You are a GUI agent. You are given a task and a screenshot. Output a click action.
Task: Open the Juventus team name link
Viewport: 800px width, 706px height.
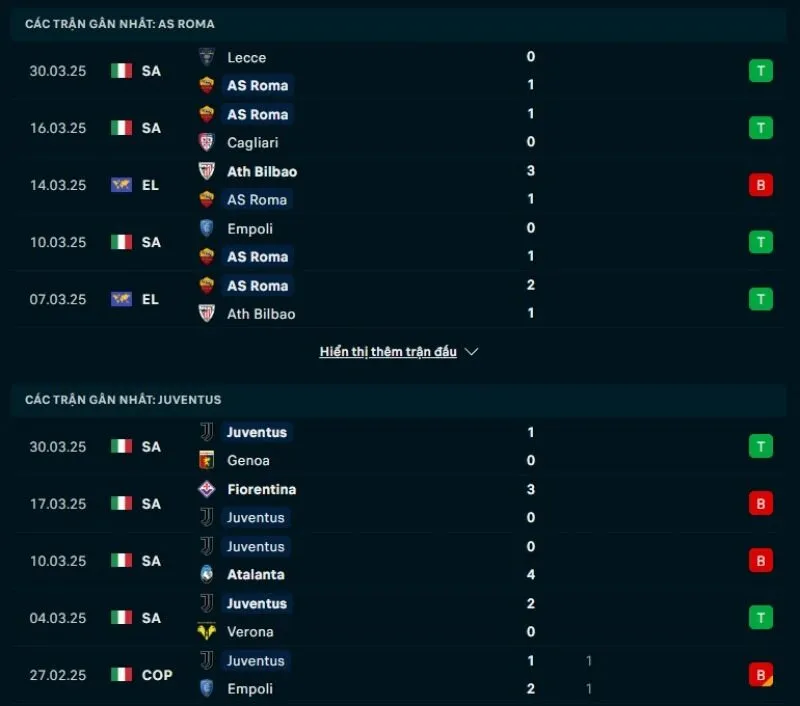[x=256, y=432]
